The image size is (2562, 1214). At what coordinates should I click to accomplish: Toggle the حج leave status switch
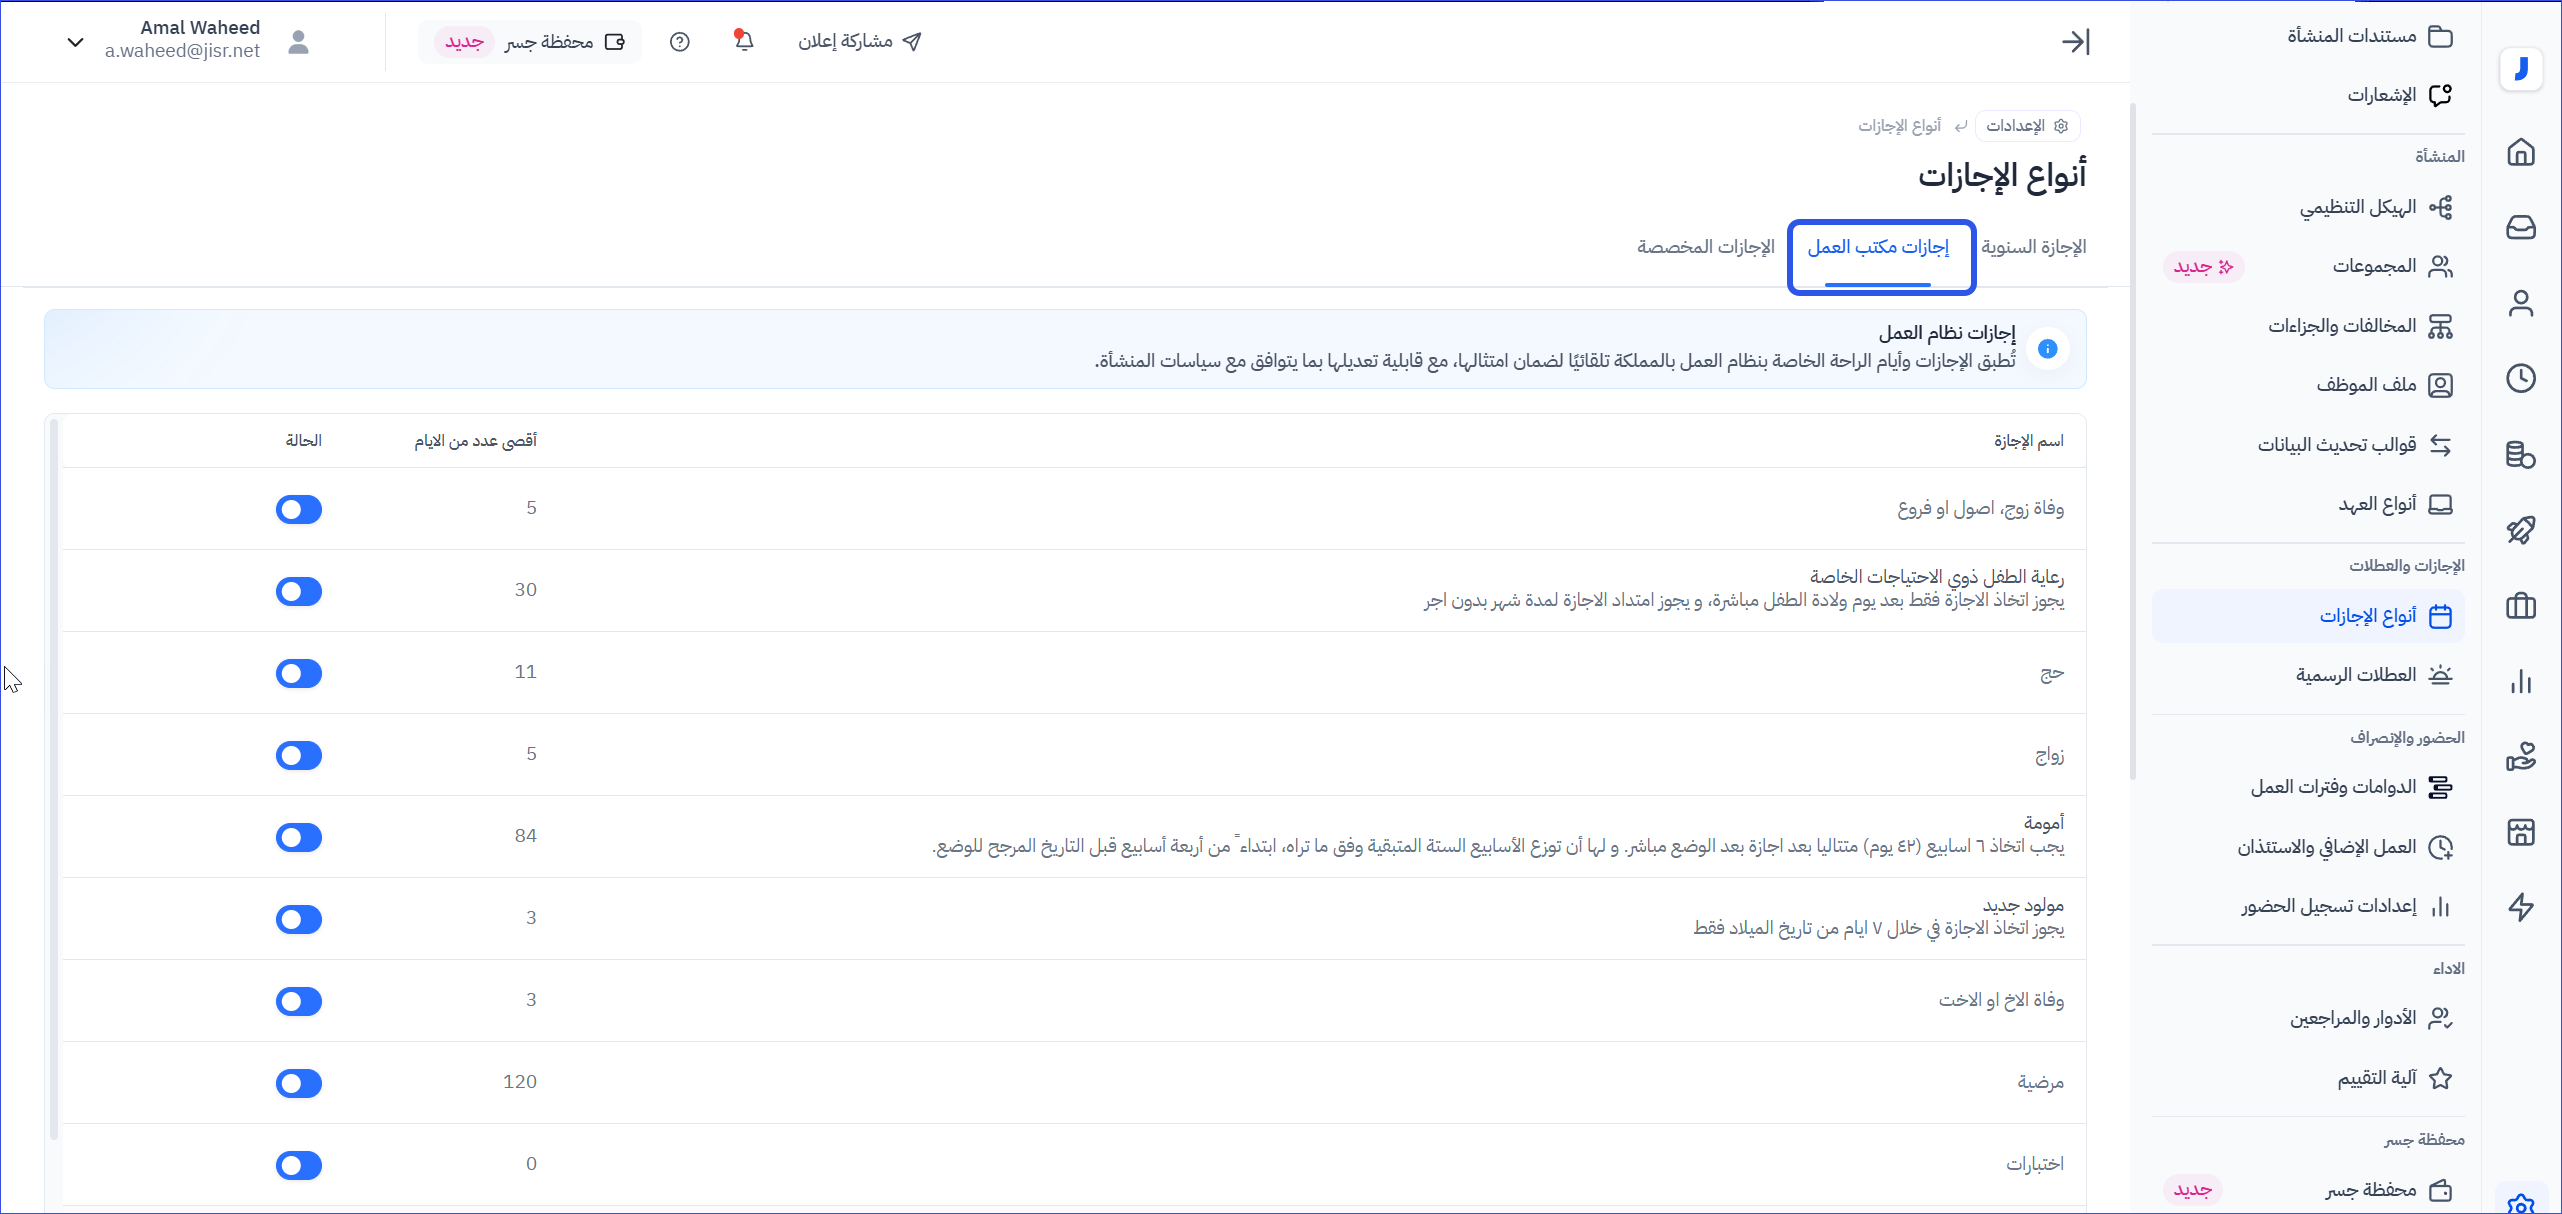[x=299, y=673]
